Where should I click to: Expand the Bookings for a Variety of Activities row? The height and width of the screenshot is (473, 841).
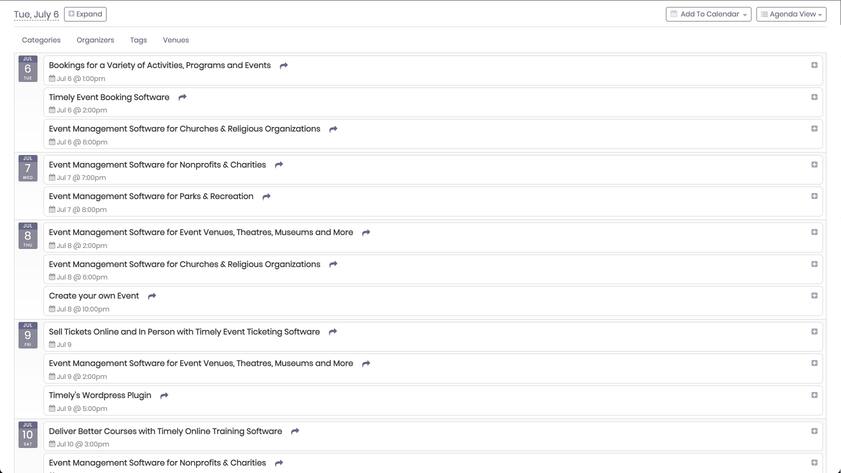pyautogui.click(x=814, y=65)
